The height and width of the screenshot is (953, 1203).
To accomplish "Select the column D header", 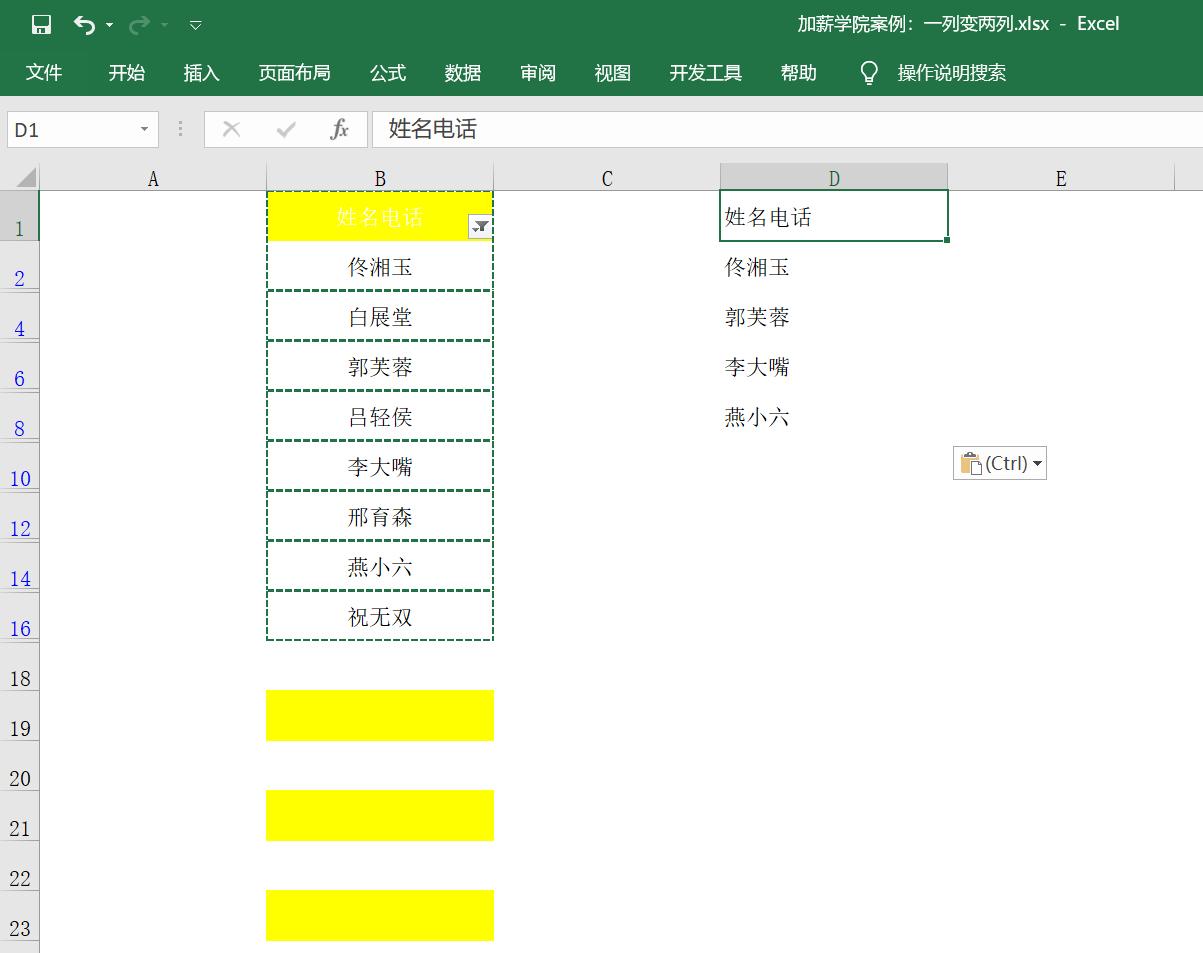I will click(x=834, y=177).
